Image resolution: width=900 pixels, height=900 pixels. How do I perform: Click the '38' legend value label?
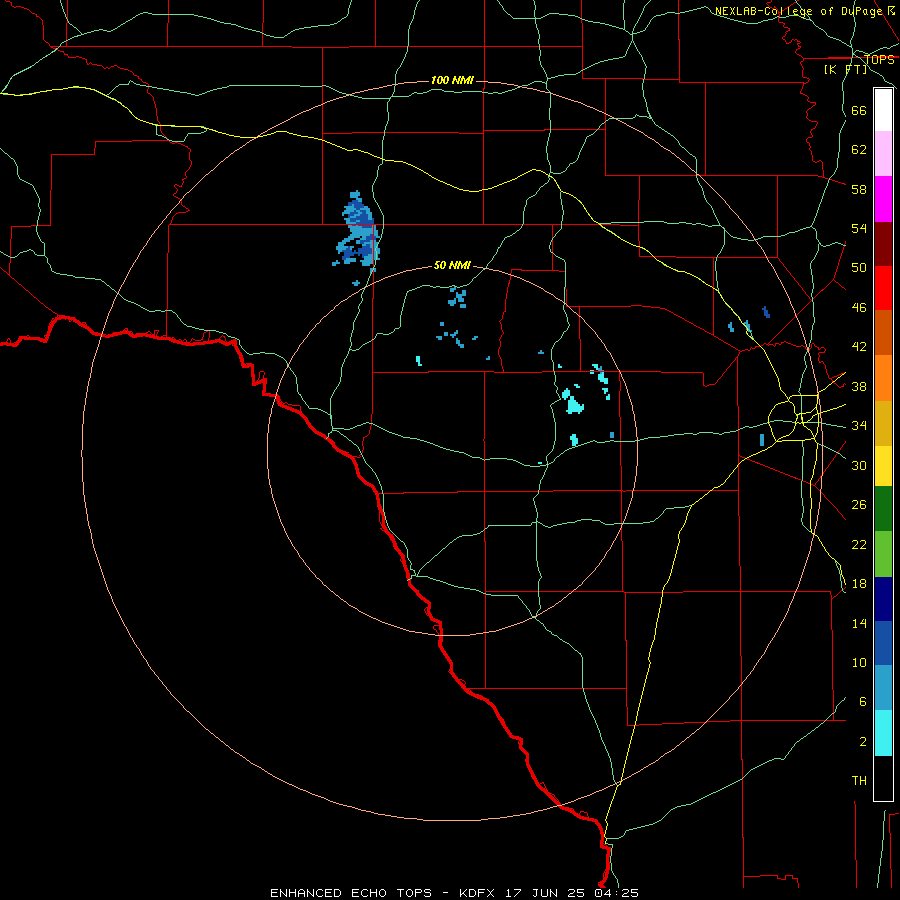pyautogui.click(x=859, y=386)
